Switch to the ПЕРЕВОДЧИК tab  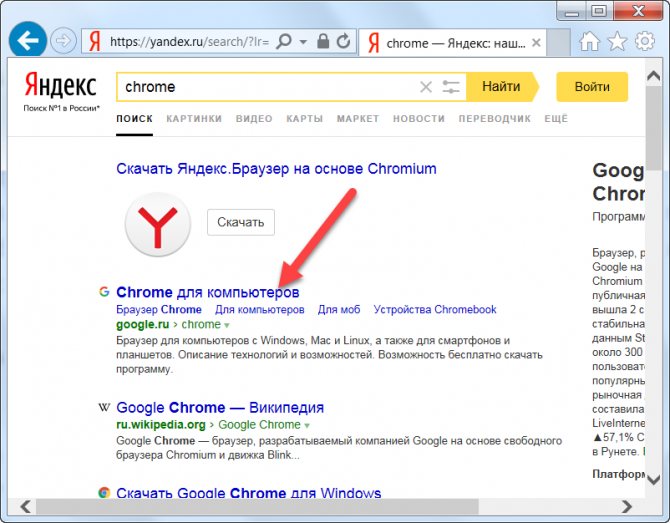pos(495,119)
